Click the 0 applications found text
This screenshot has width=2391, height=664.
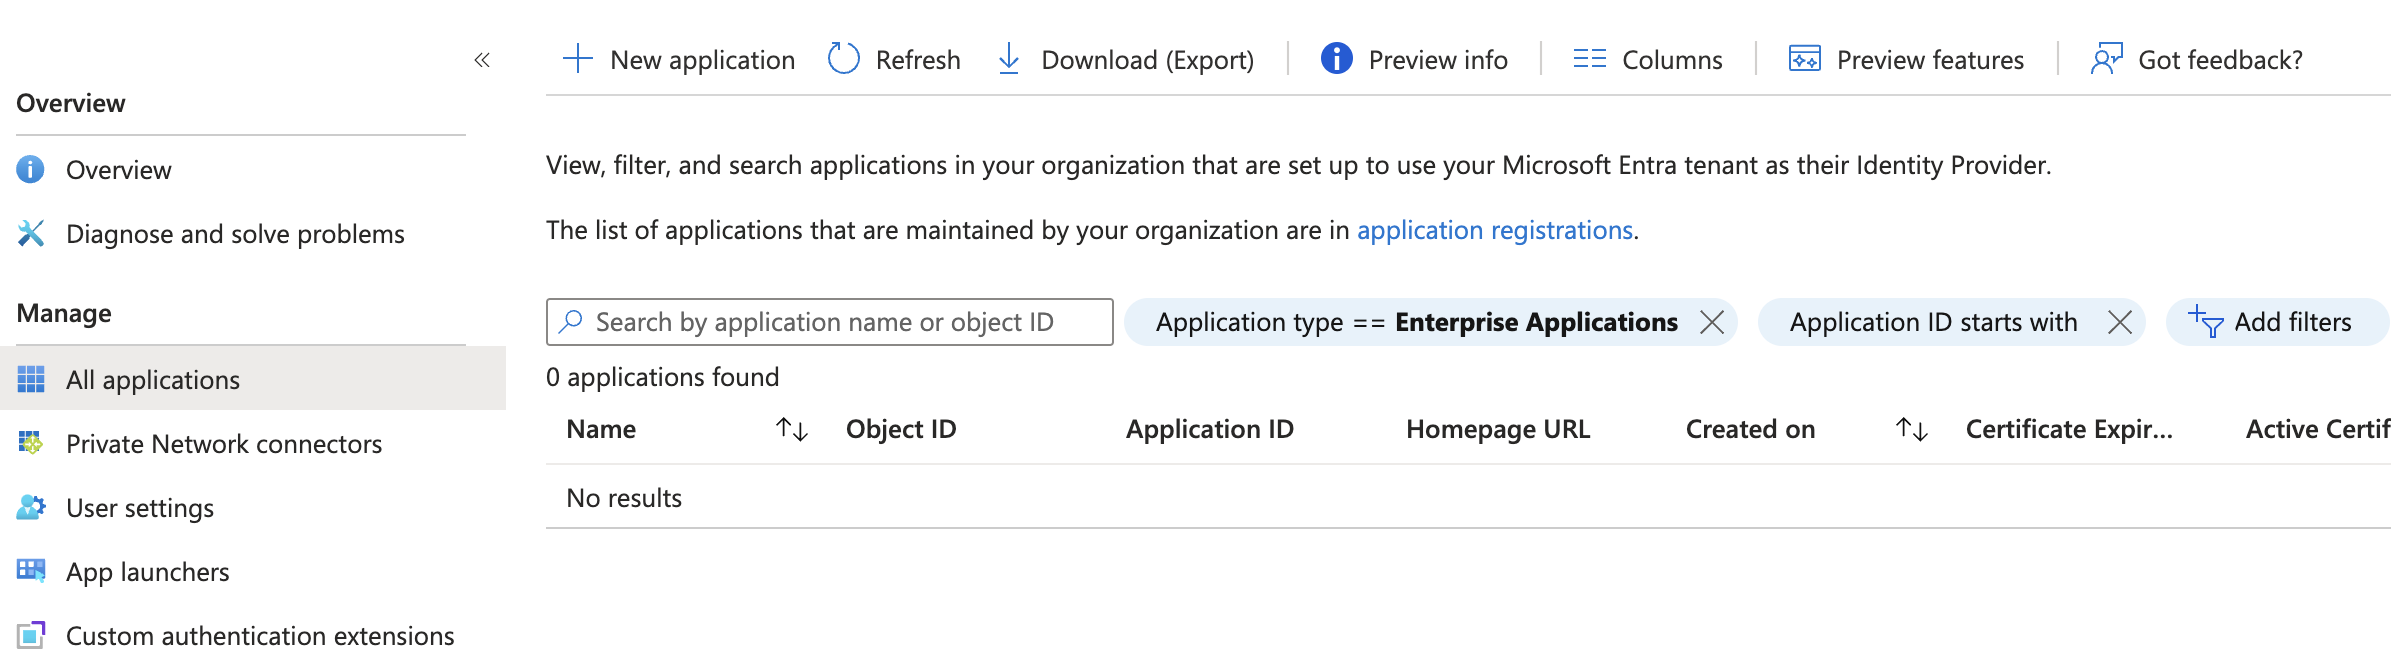662,377
